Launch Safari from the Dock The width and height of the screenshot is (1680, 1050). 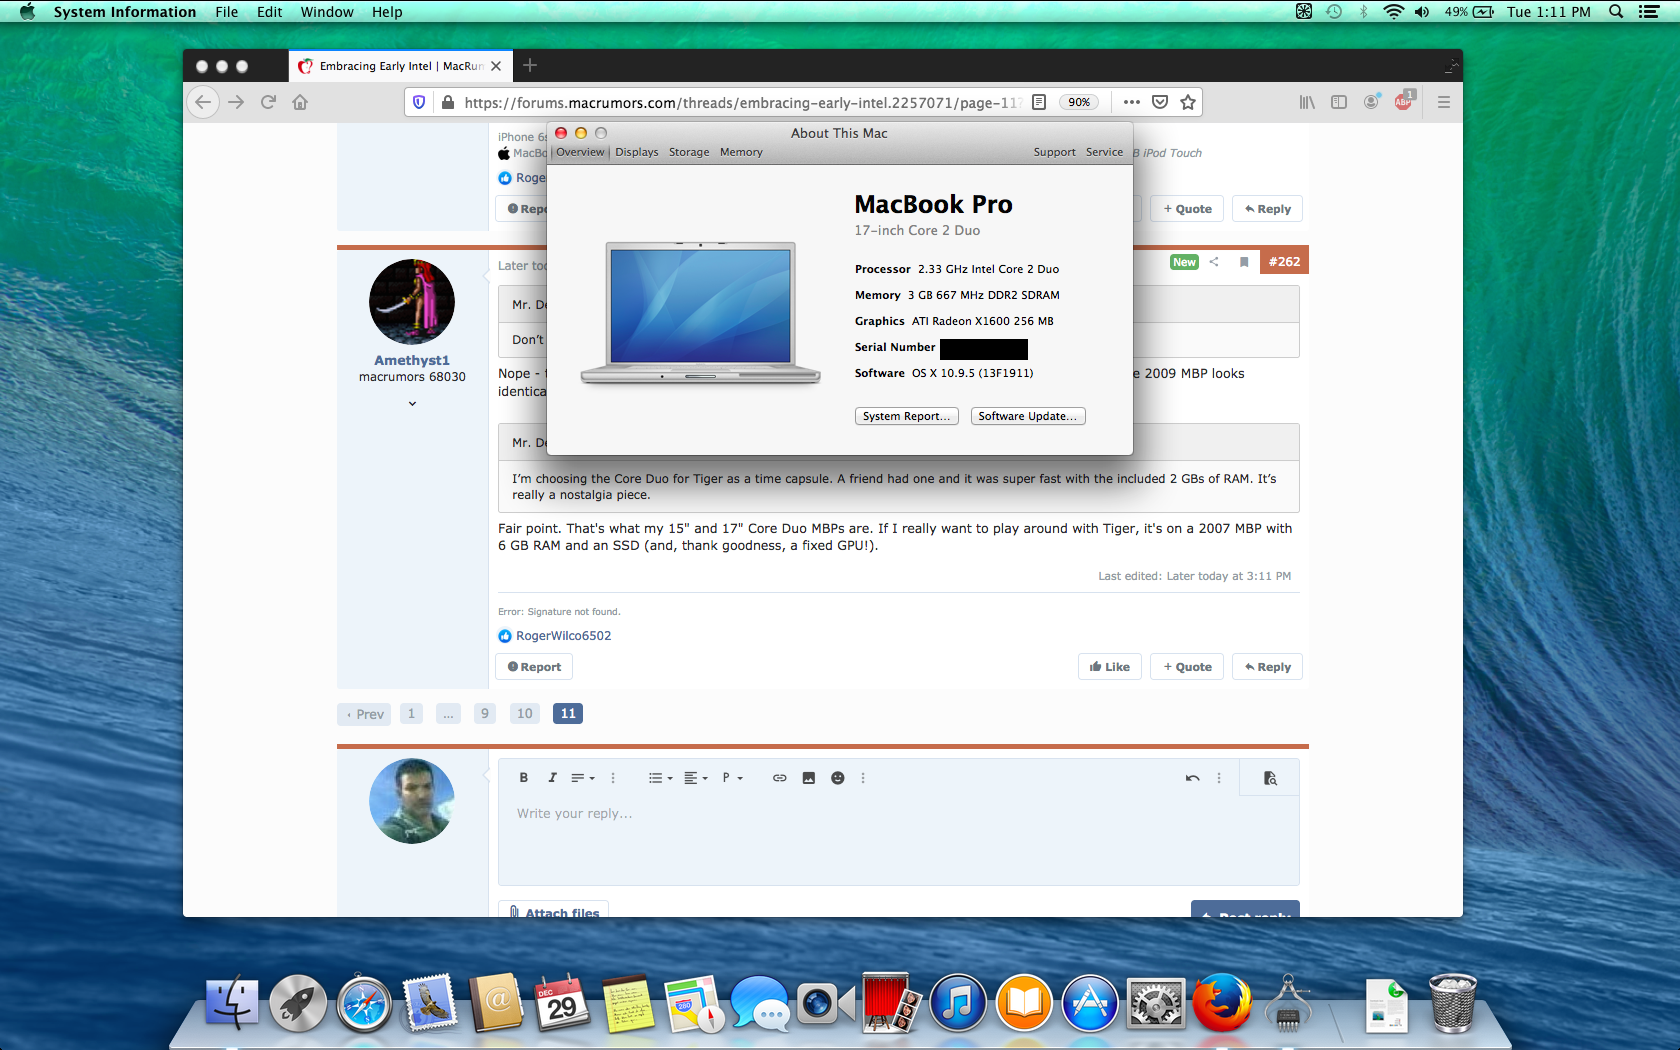pos(364,1003)
